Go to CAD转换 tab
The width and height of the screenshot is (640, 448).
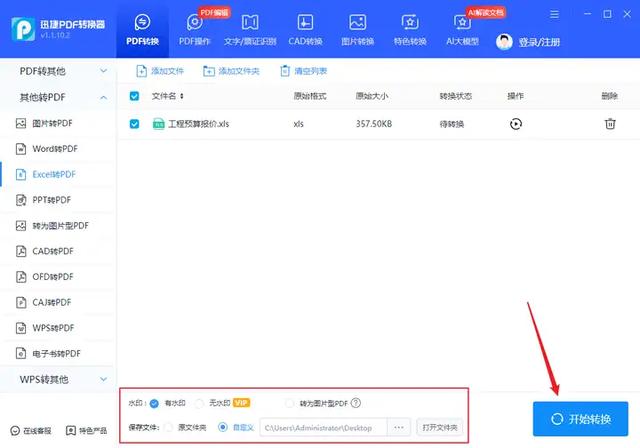click(x=305, y=29)
